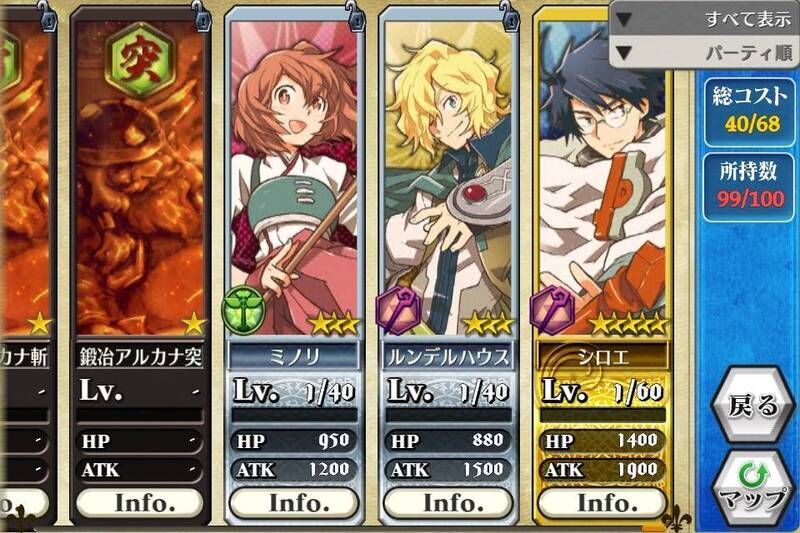Viewport: 800px width, 533px height.
Task: Click the green 突 hexagon badge
Action: click(x=140, y=61)
